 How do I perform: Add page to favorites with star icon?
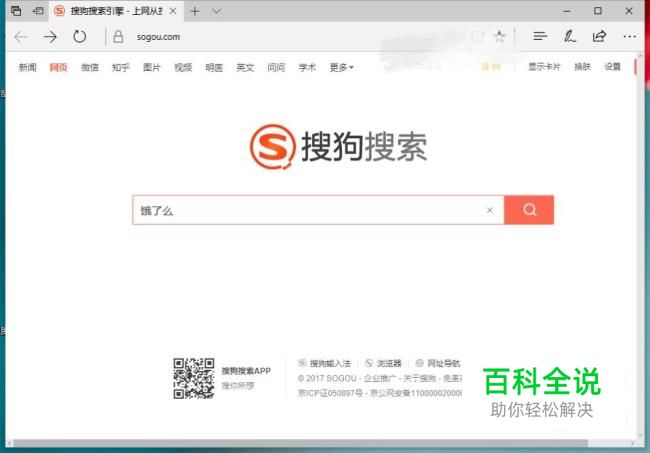click(x=500, y=36)
